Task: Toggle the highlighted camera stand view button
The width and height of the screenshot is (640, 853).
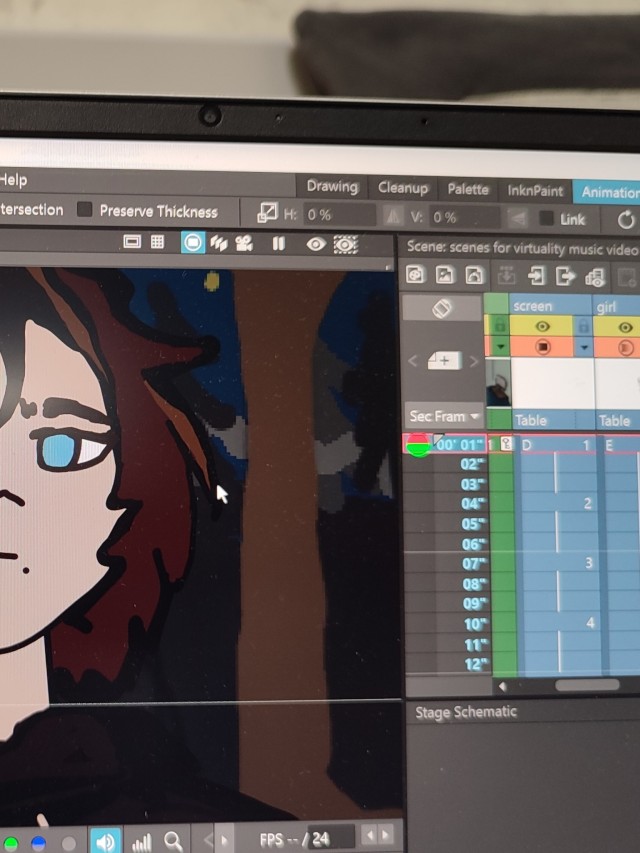Action: coord(193,243)
